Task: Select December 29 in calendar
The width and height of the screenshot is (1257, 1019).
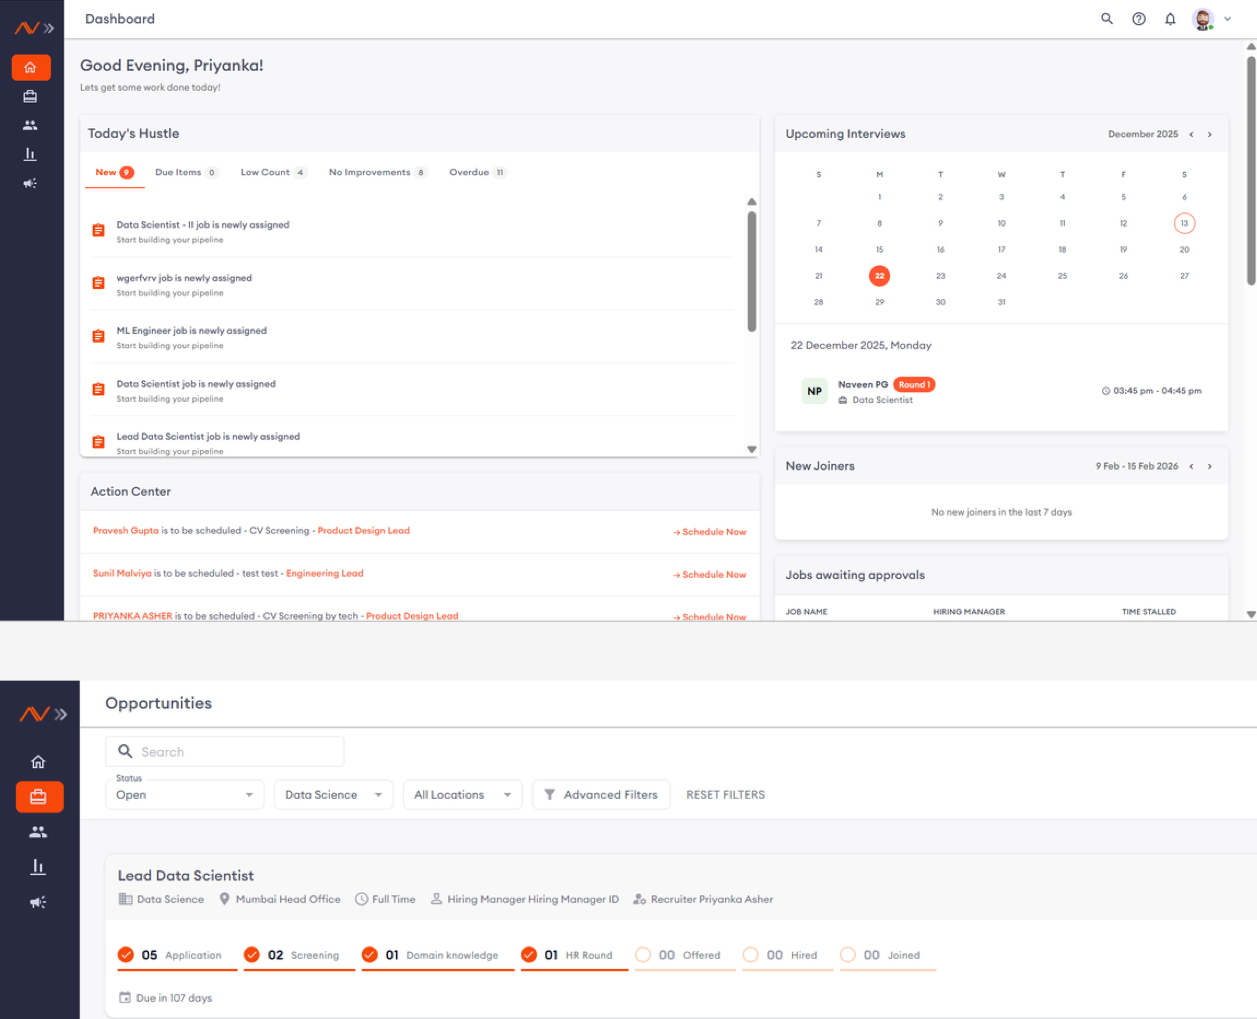Action: pos(879,302)
